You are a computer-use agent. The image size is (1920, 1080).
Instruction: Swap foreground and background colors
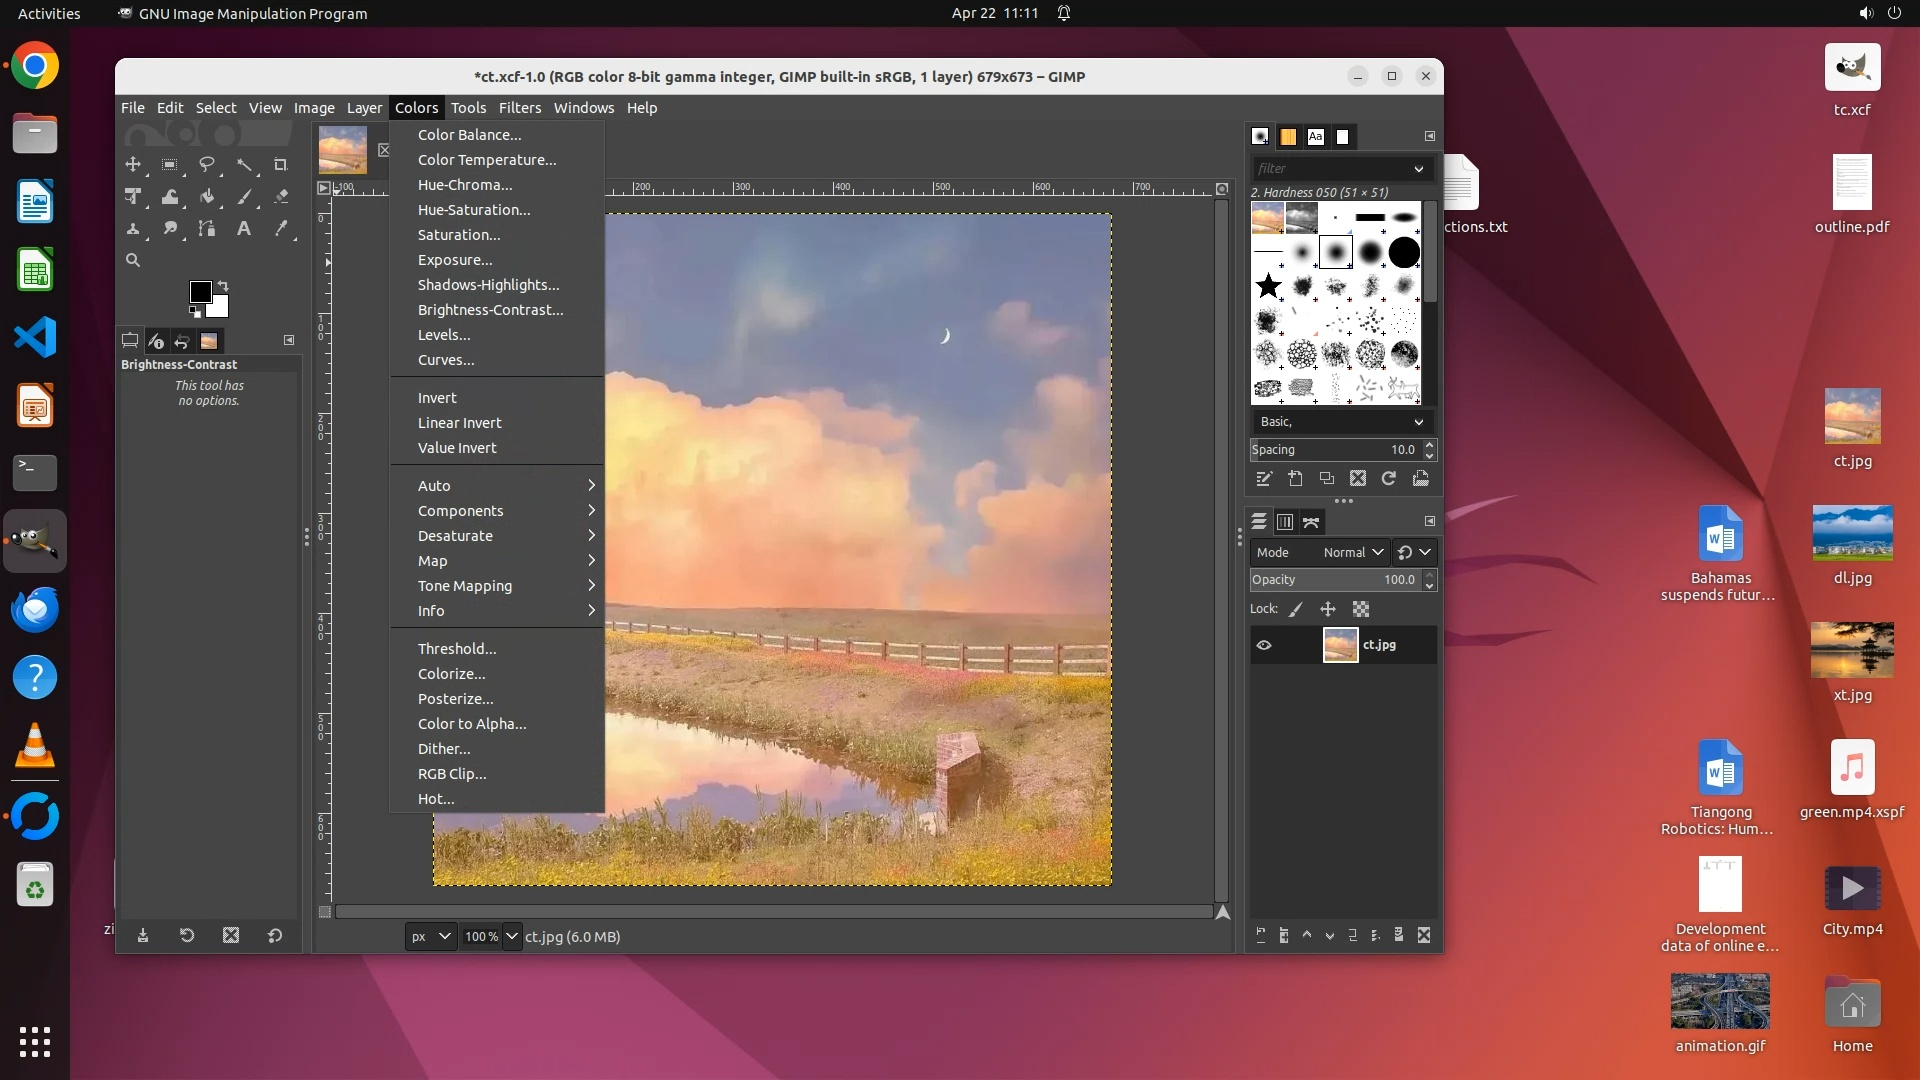[x=223, y=286]
